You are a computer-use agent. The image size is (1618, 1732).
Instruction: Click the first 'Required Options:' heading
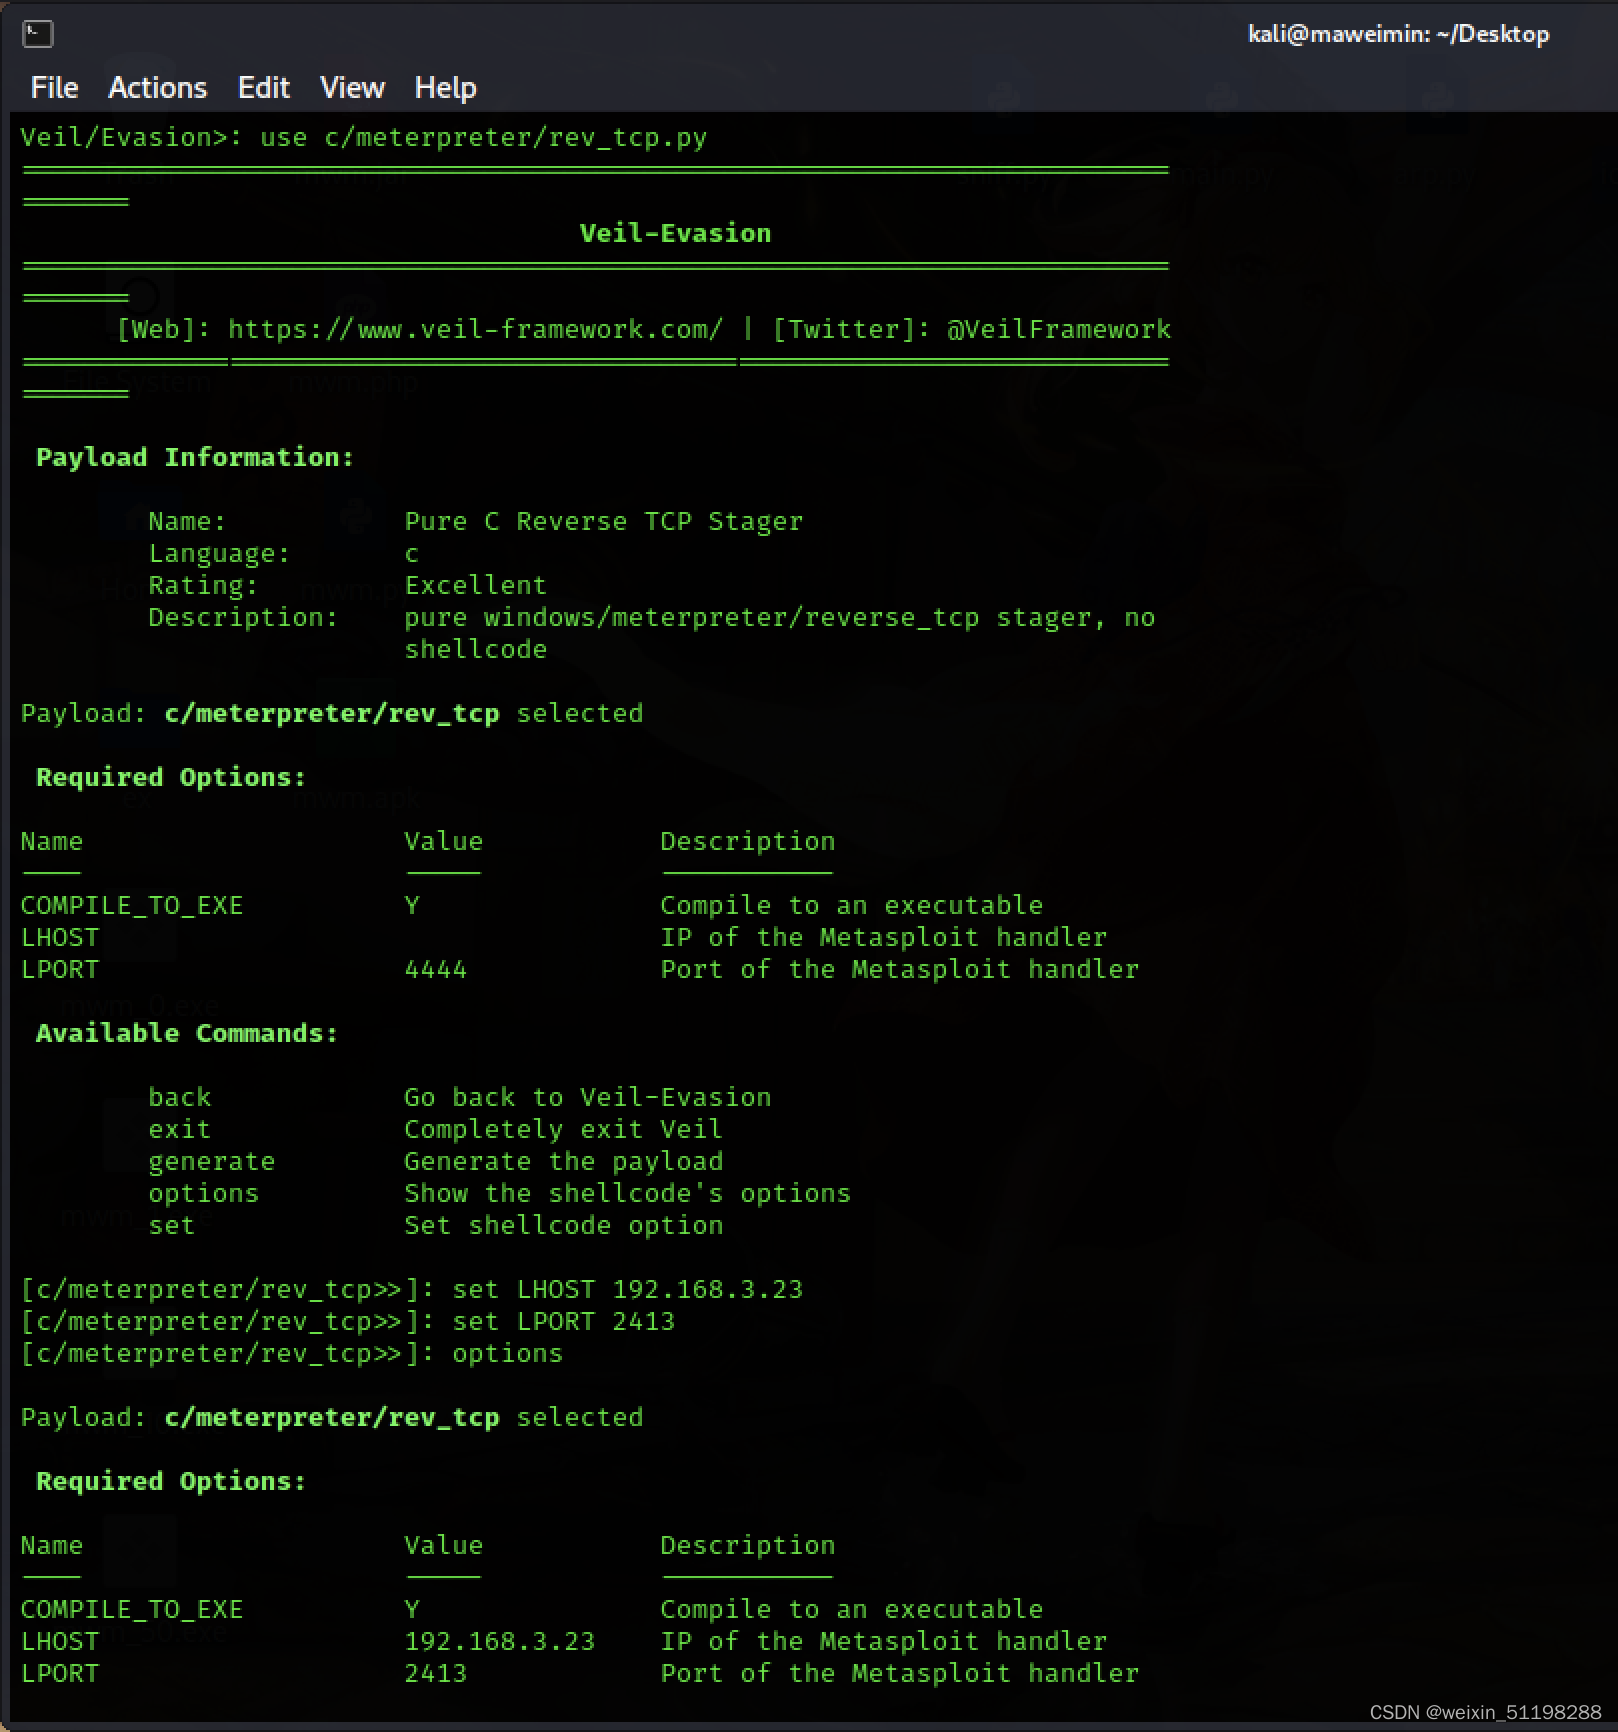[x=171, y=777]
